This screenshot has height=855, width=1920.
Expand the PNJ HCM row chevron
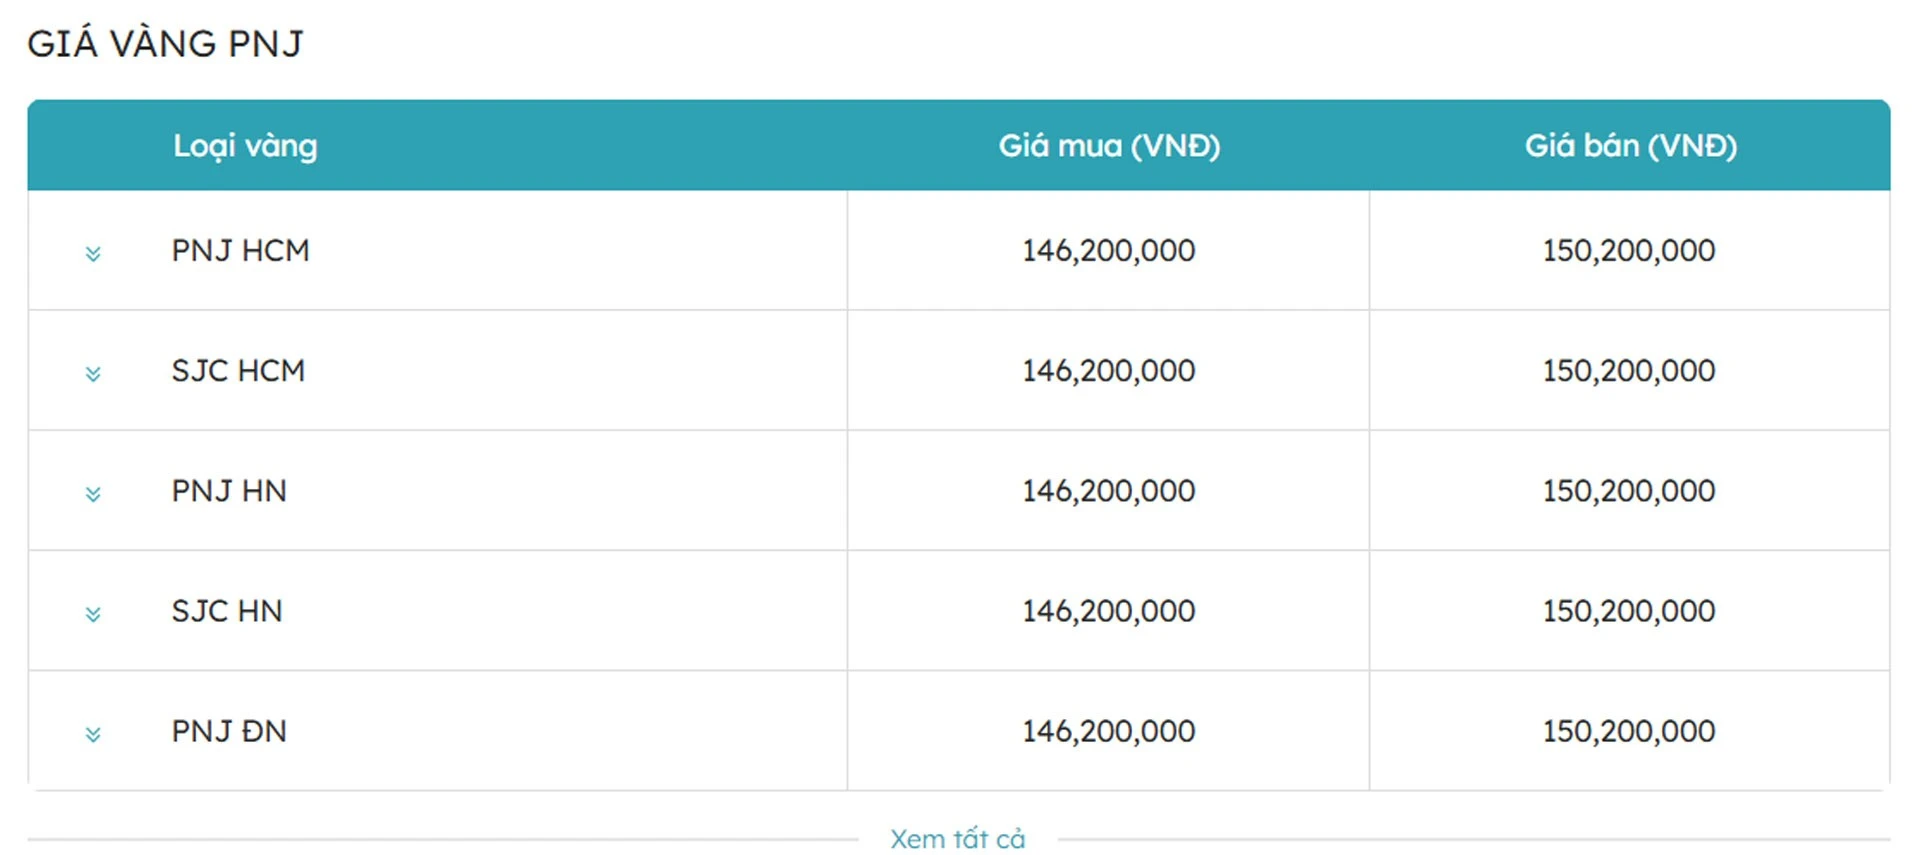tap(93, 253)
